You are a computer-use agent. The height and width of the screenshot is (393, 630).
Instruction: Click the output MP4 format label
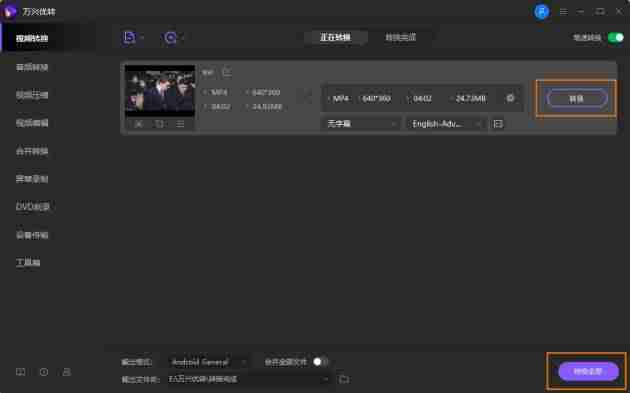(341, 98)
